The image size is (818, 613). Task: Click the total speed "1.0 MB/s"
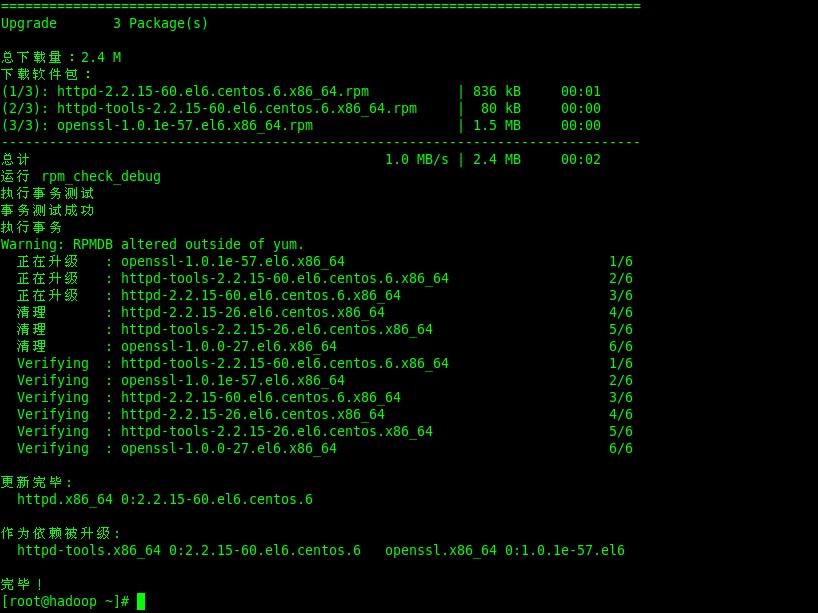[417, 159]
